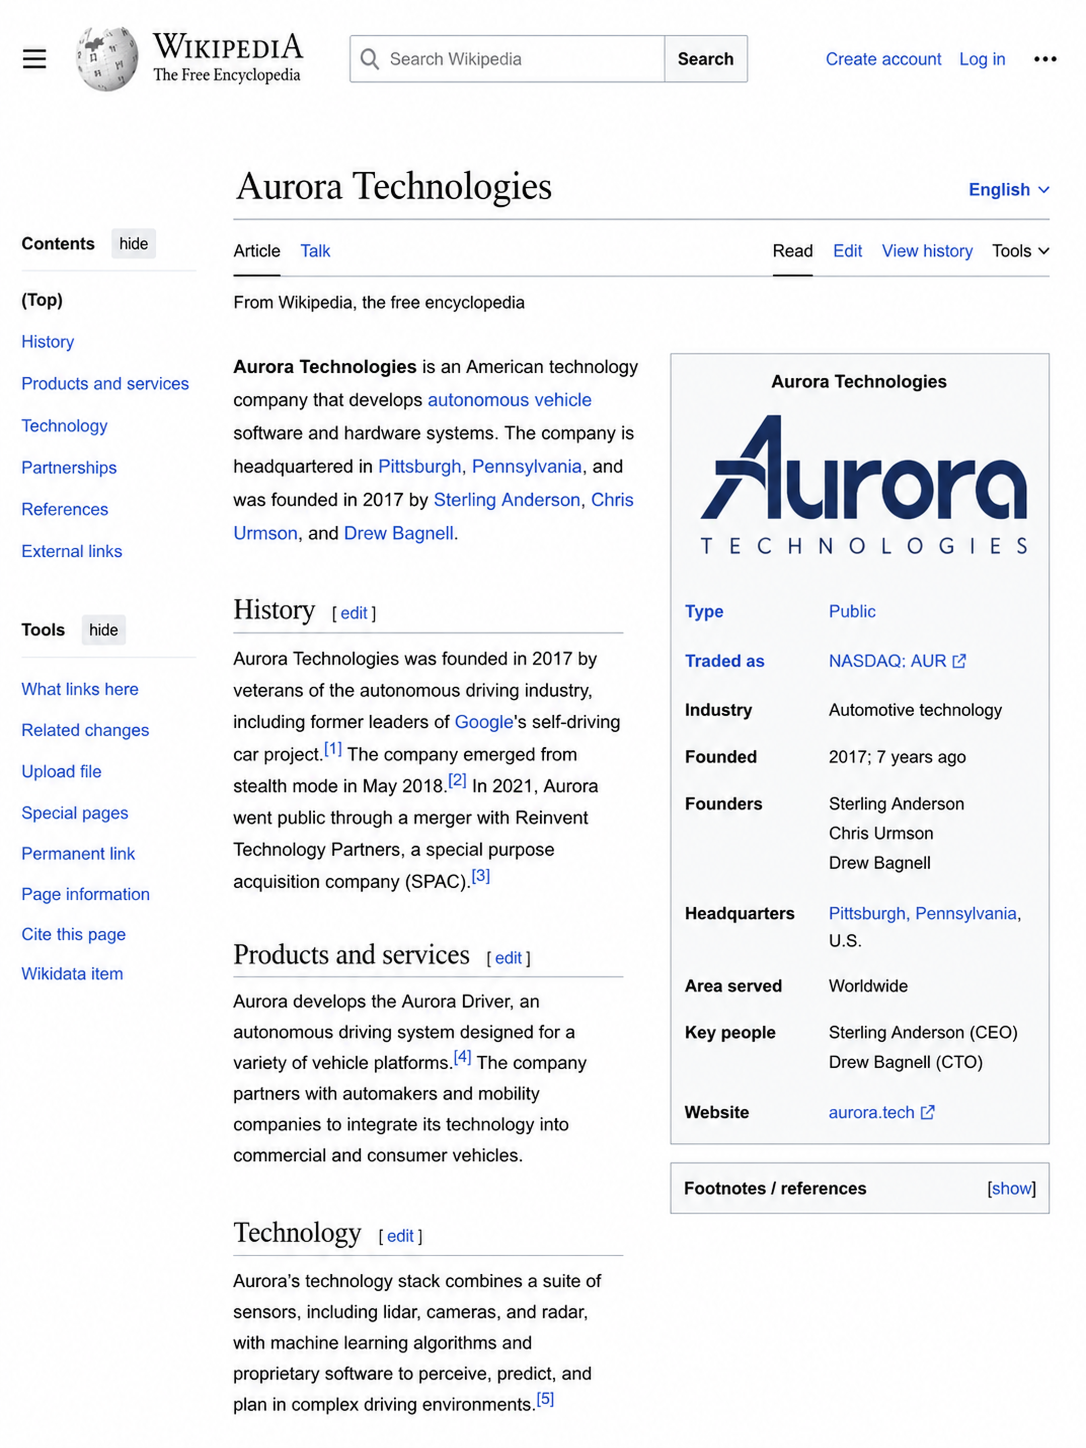Click the Type label link in infobox
The width and height of the screenshot is (1086, 1448).
coord(704,612)
